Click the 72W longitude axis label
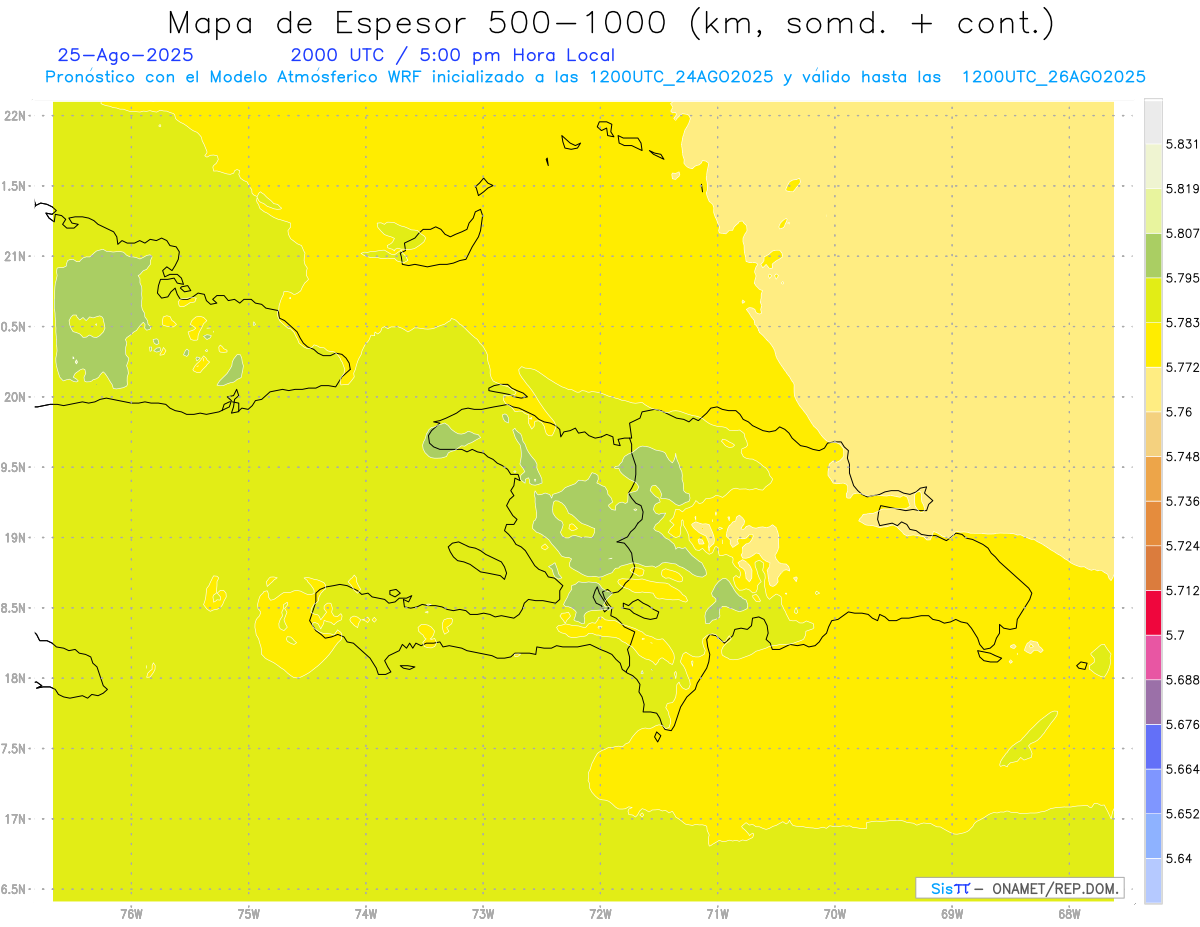This screenshot has height=927, width=1200. 600,913
